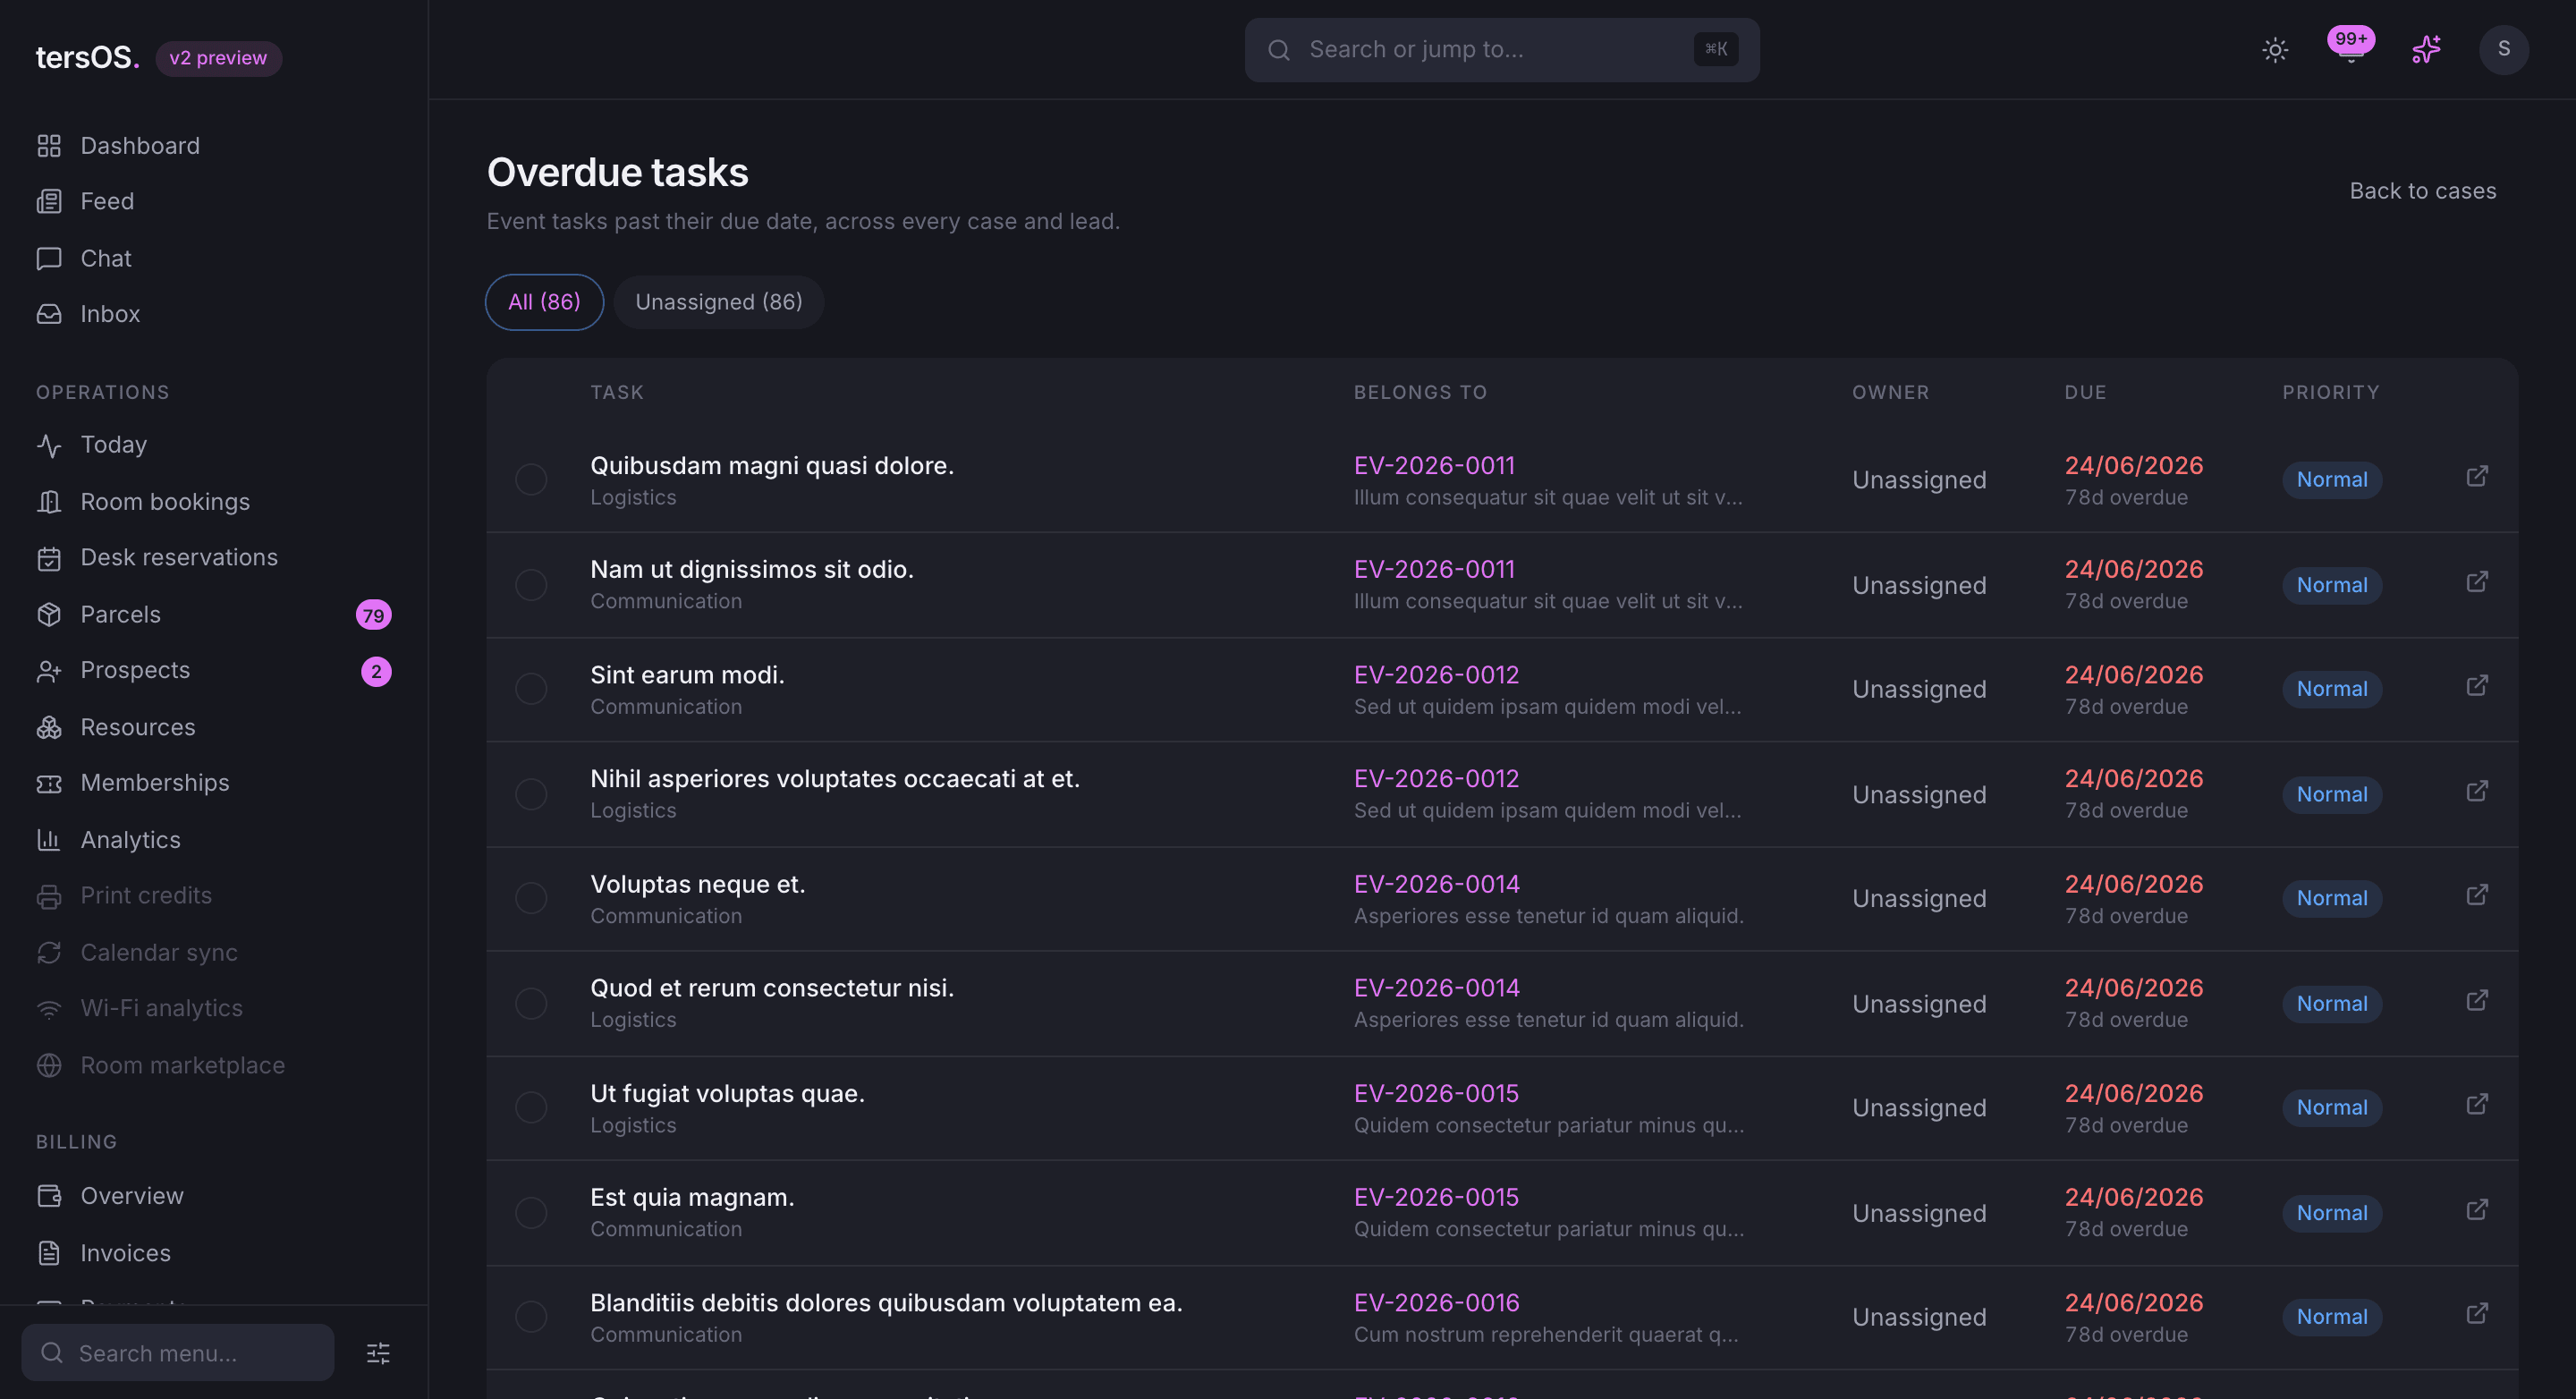Check off Nam ut dignissimos sit odio task
The height and width of the screenshot is (1399, 2576).
point(531,584)
